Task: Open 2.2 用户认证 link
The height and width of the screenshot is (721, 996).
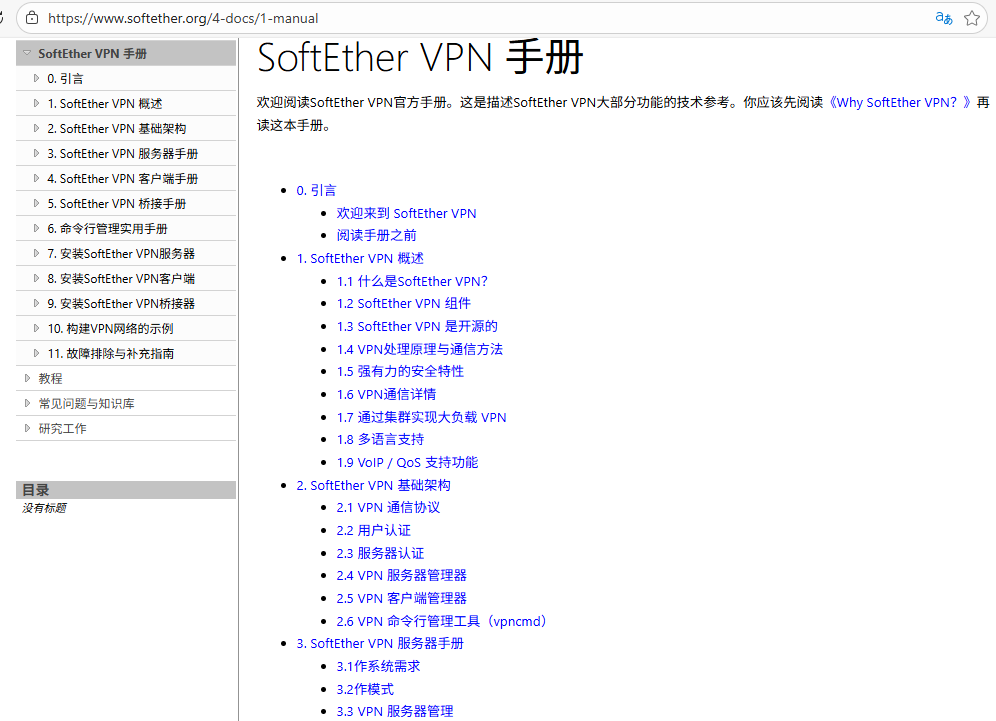Action: pos(373,530)
